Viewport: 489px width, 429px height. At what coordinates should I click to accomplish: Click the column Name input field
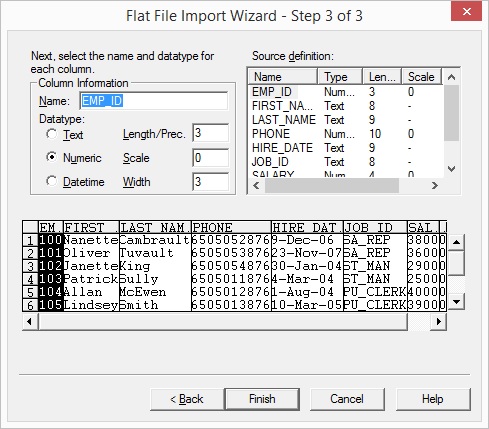click(x=154, y=101)
